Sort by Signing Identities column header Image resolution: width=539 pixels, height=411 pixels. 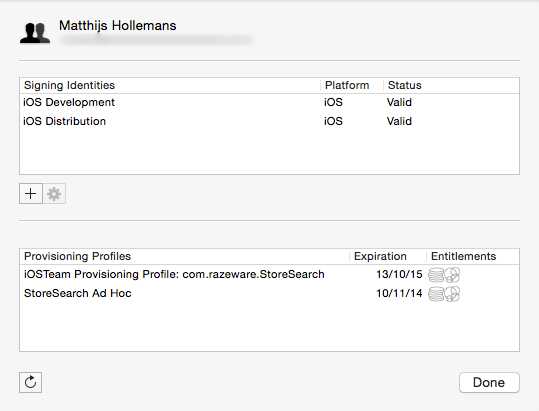pos(170,85)
